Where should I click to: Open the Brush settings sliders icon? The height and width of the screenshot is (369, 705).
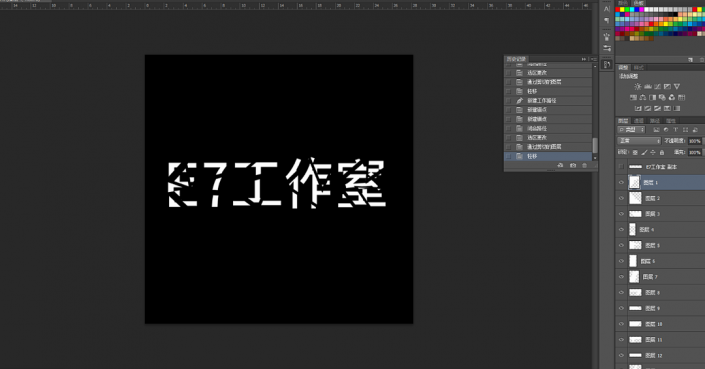coord(607,48)
